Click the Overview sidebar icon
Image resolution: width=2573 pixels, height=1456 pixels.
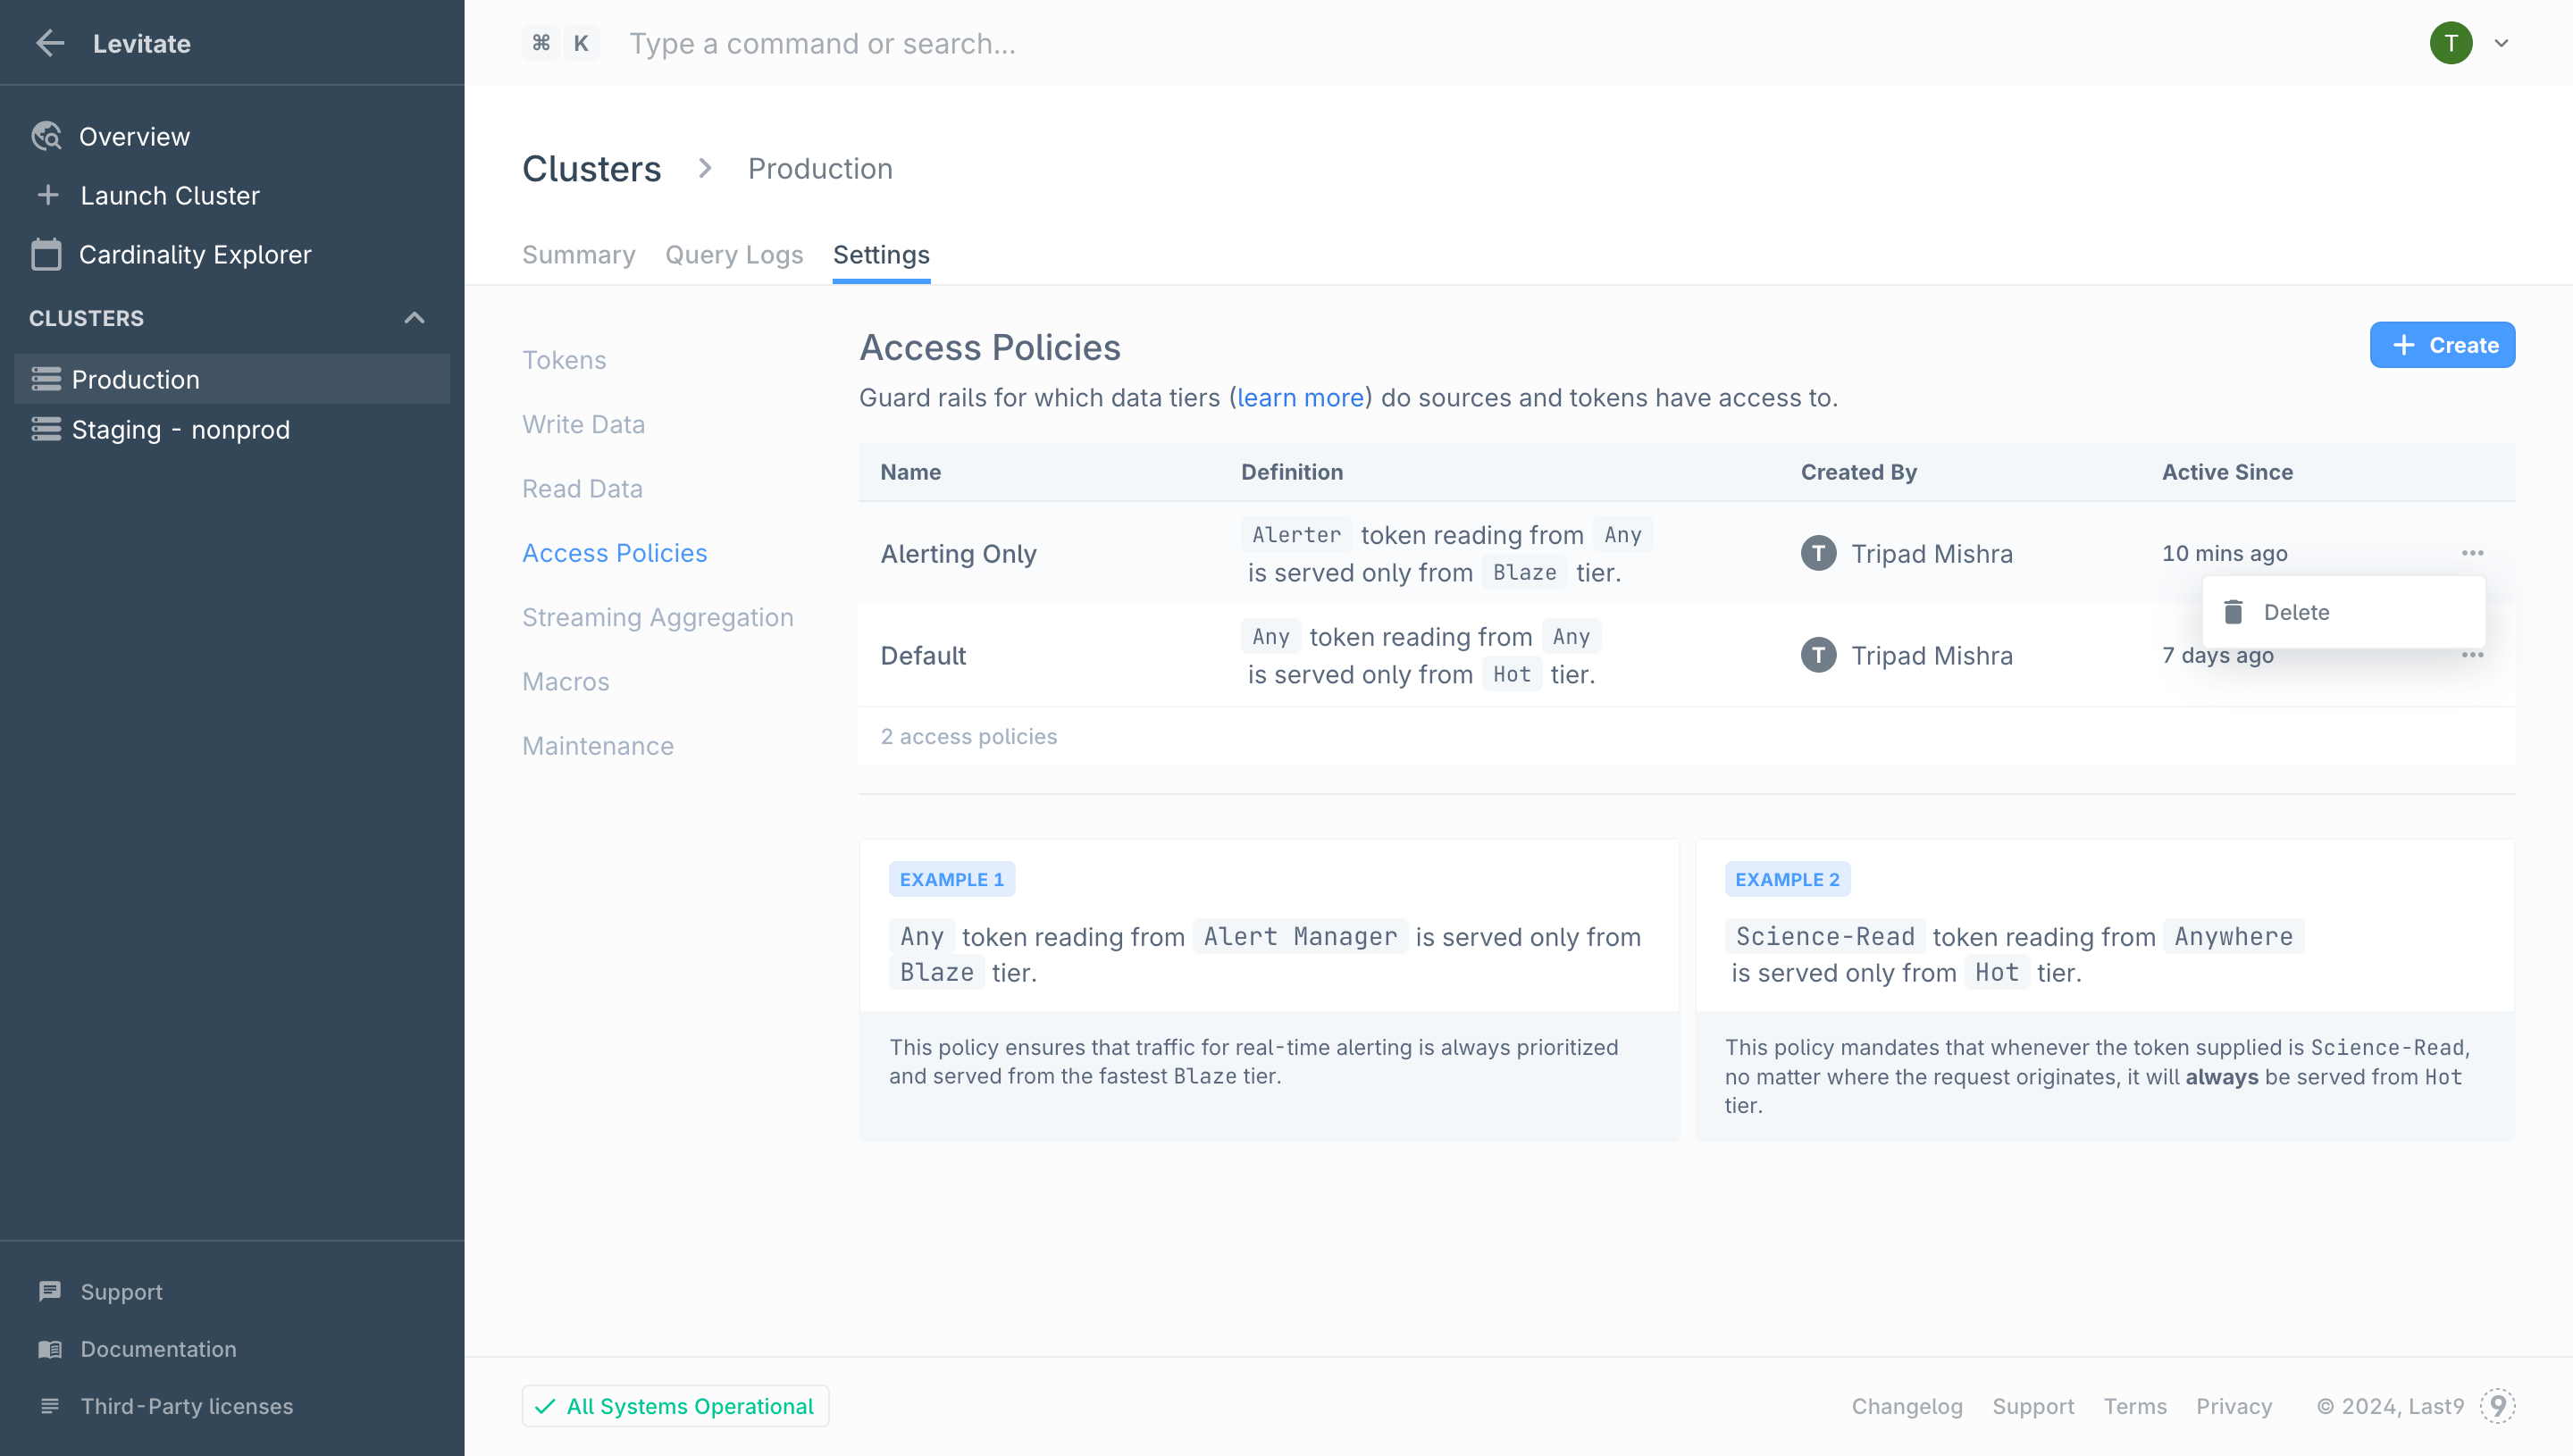[x=47, y=136]
